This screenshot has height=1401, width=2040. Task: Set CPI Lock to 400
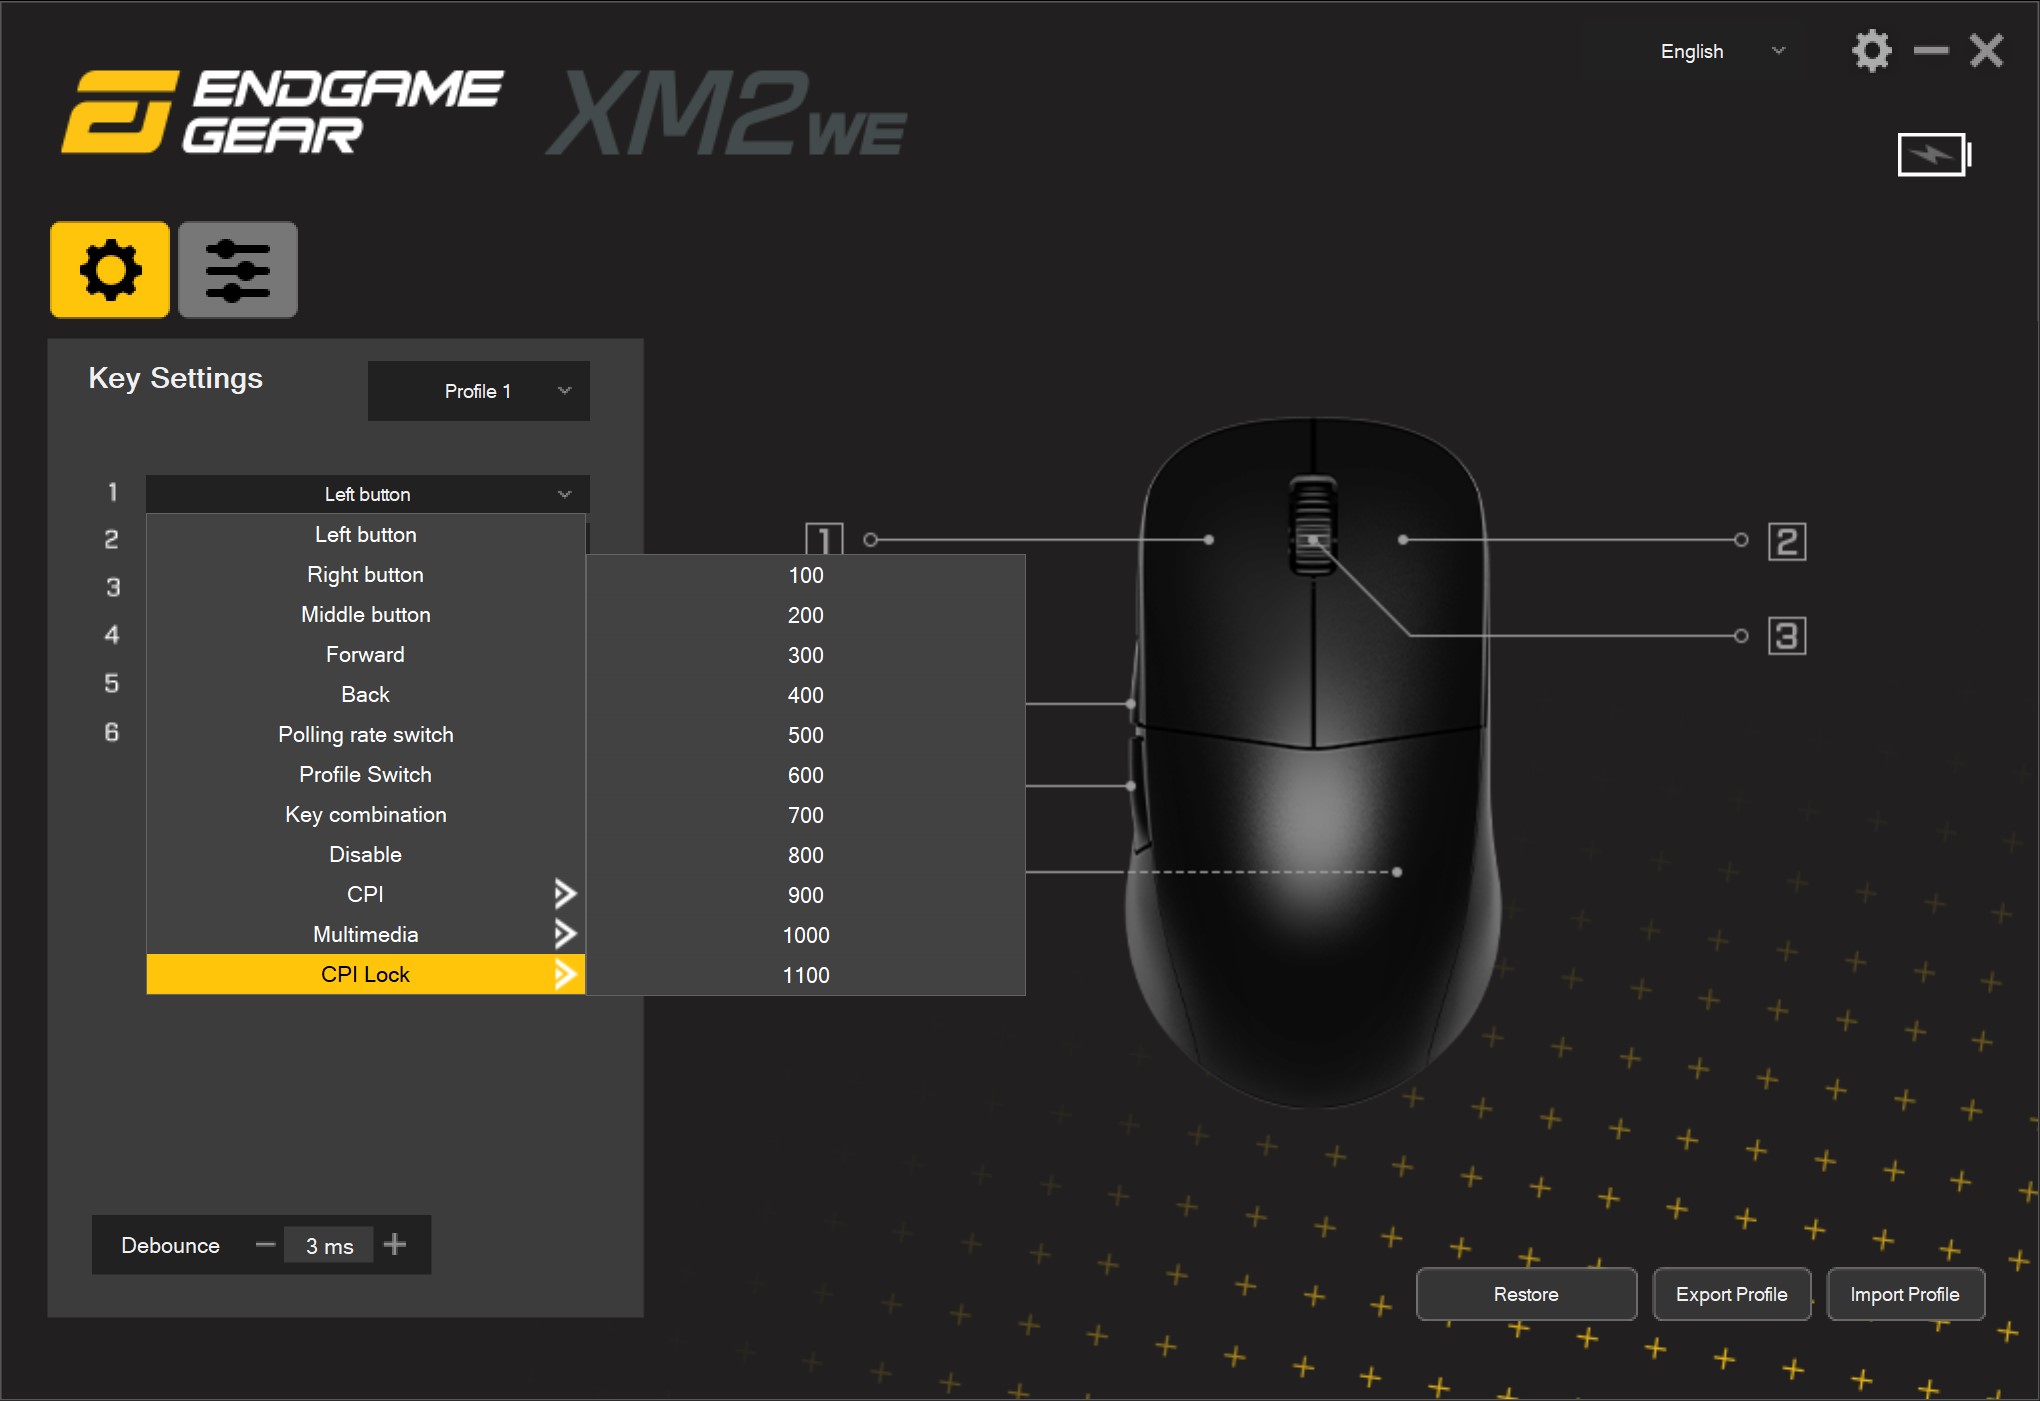pyautogui.click(x=806, y=695)
